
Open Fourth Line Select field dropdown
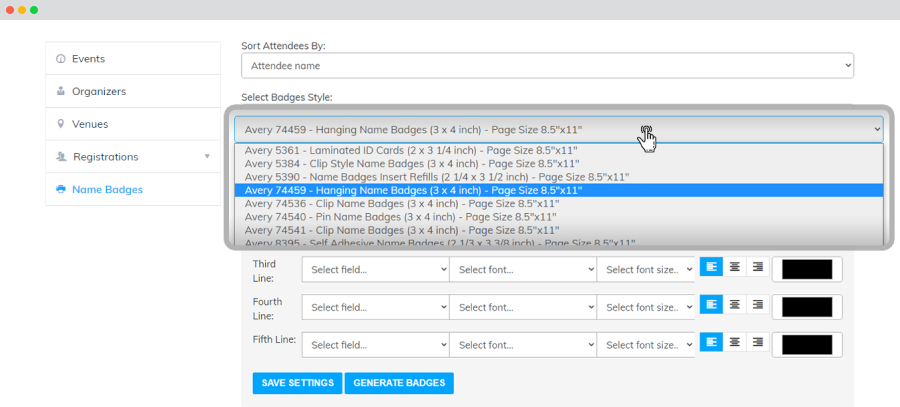coord(375,307)
